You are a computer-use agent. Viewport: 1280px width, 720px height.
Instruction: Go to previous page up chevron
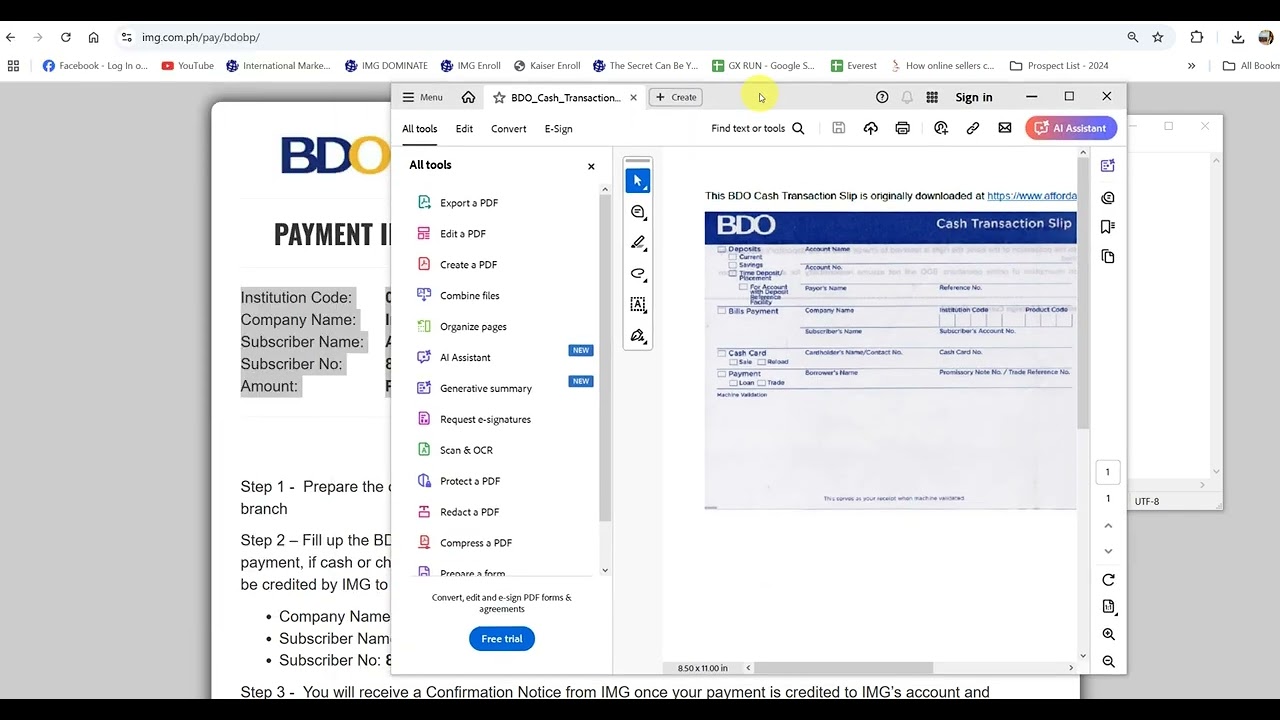click(x=1108, y=526)
